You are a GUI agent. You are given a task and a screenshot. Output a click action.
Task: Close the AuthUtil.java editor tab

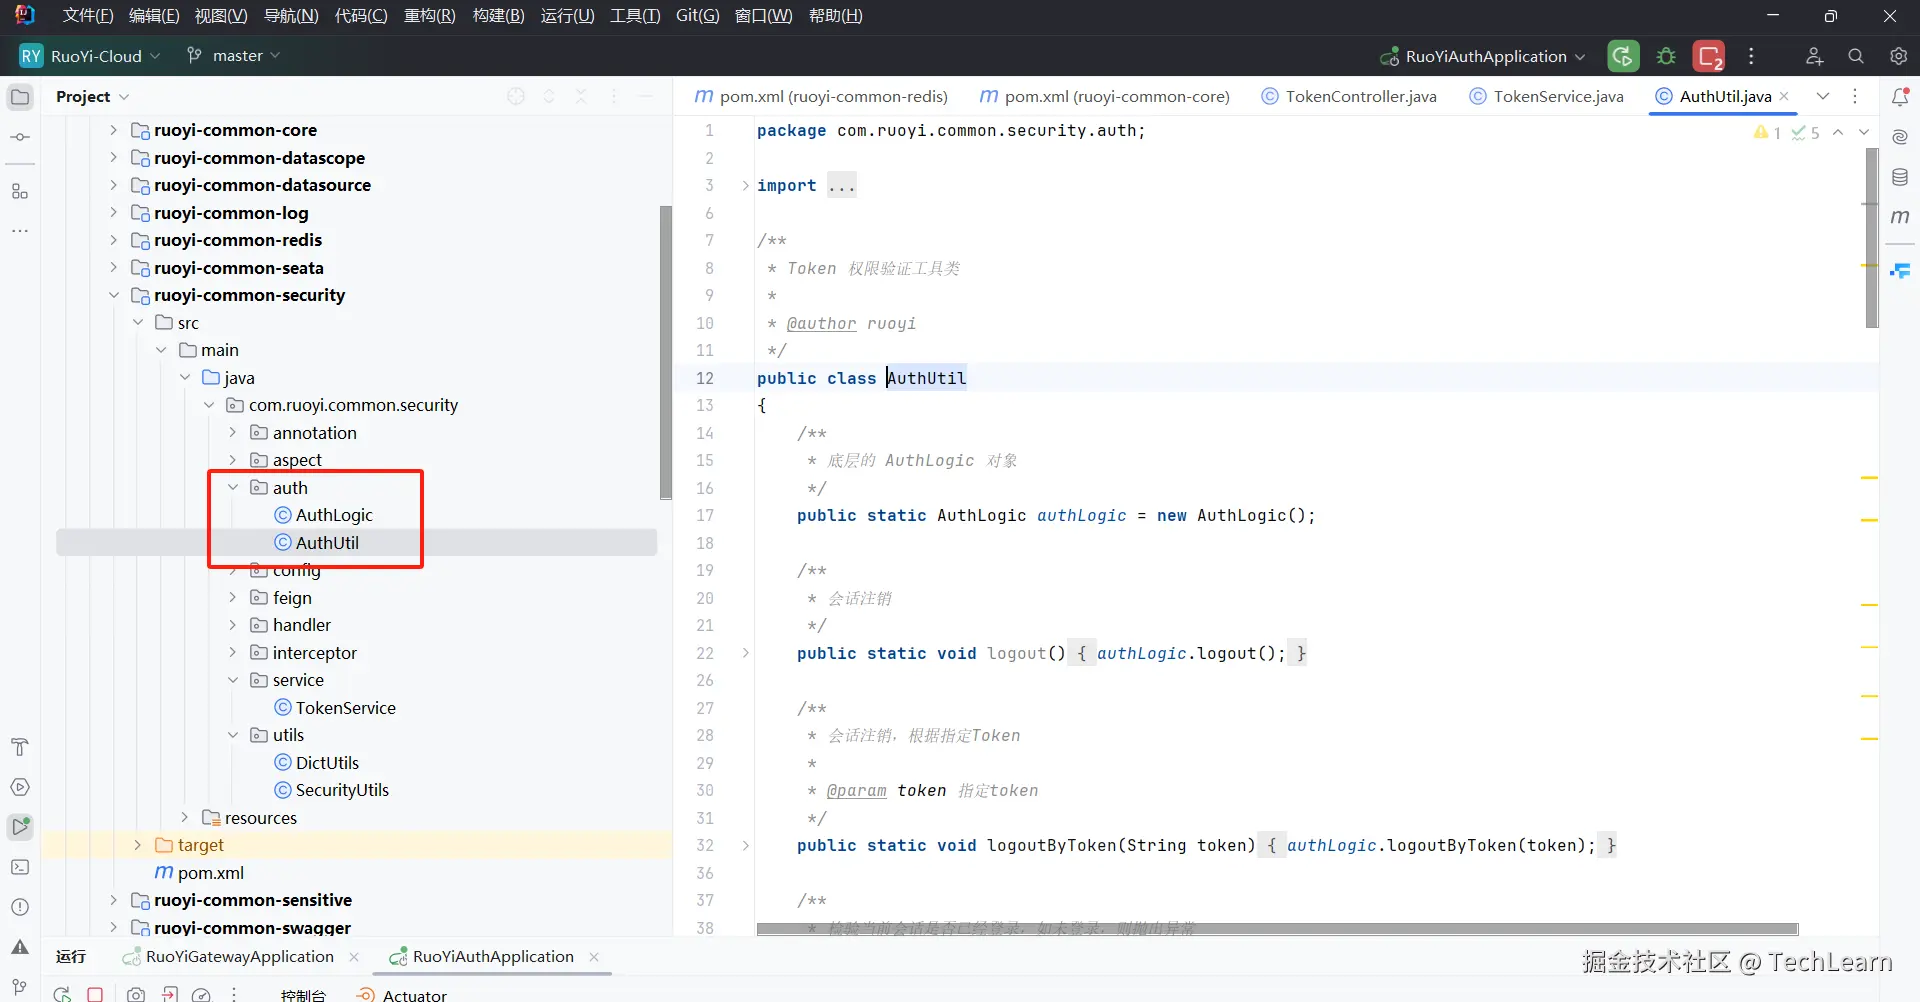(x=1784, y=96)
